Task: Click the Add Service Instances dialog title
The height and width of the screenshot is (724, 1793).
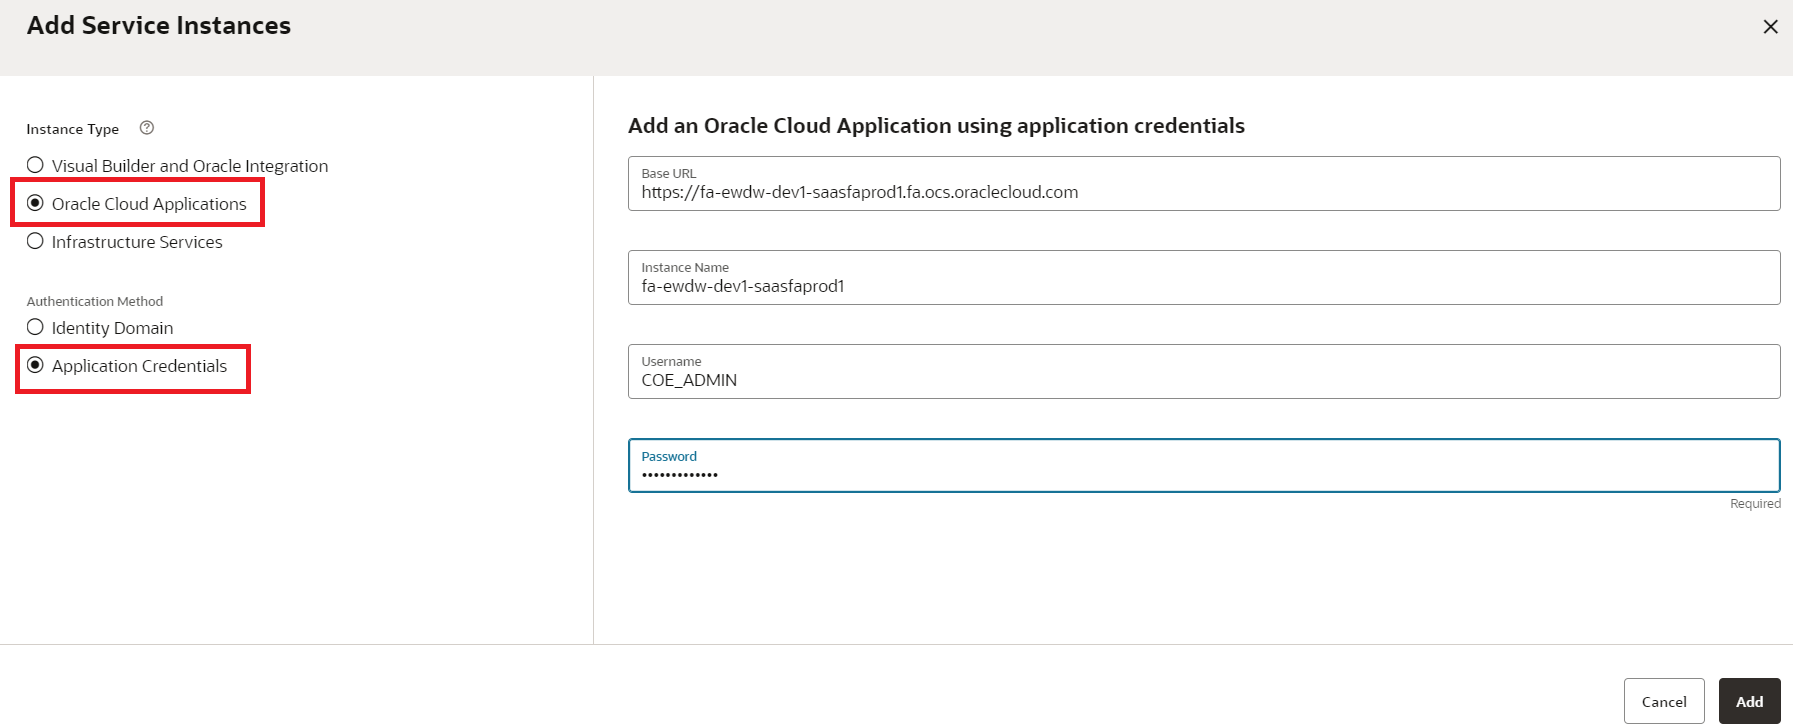Action: click(159, 26)
